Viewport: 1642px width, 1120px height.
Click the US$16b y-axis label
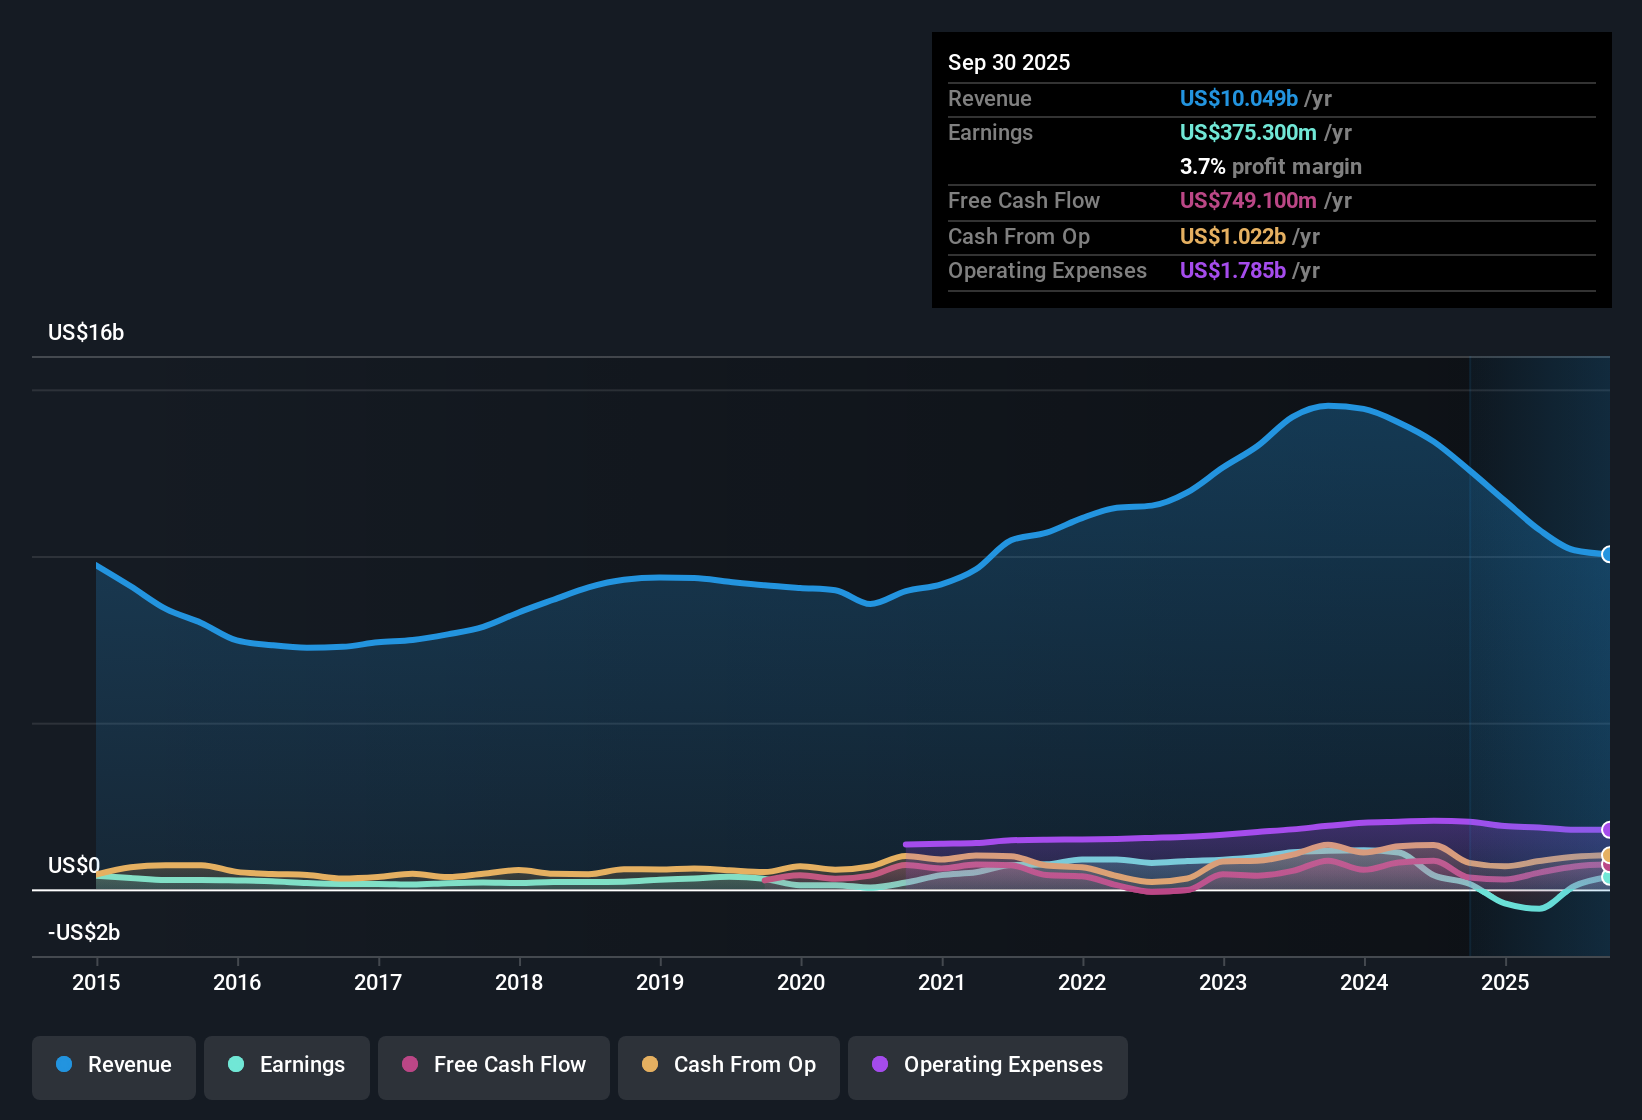click(86, 332)
